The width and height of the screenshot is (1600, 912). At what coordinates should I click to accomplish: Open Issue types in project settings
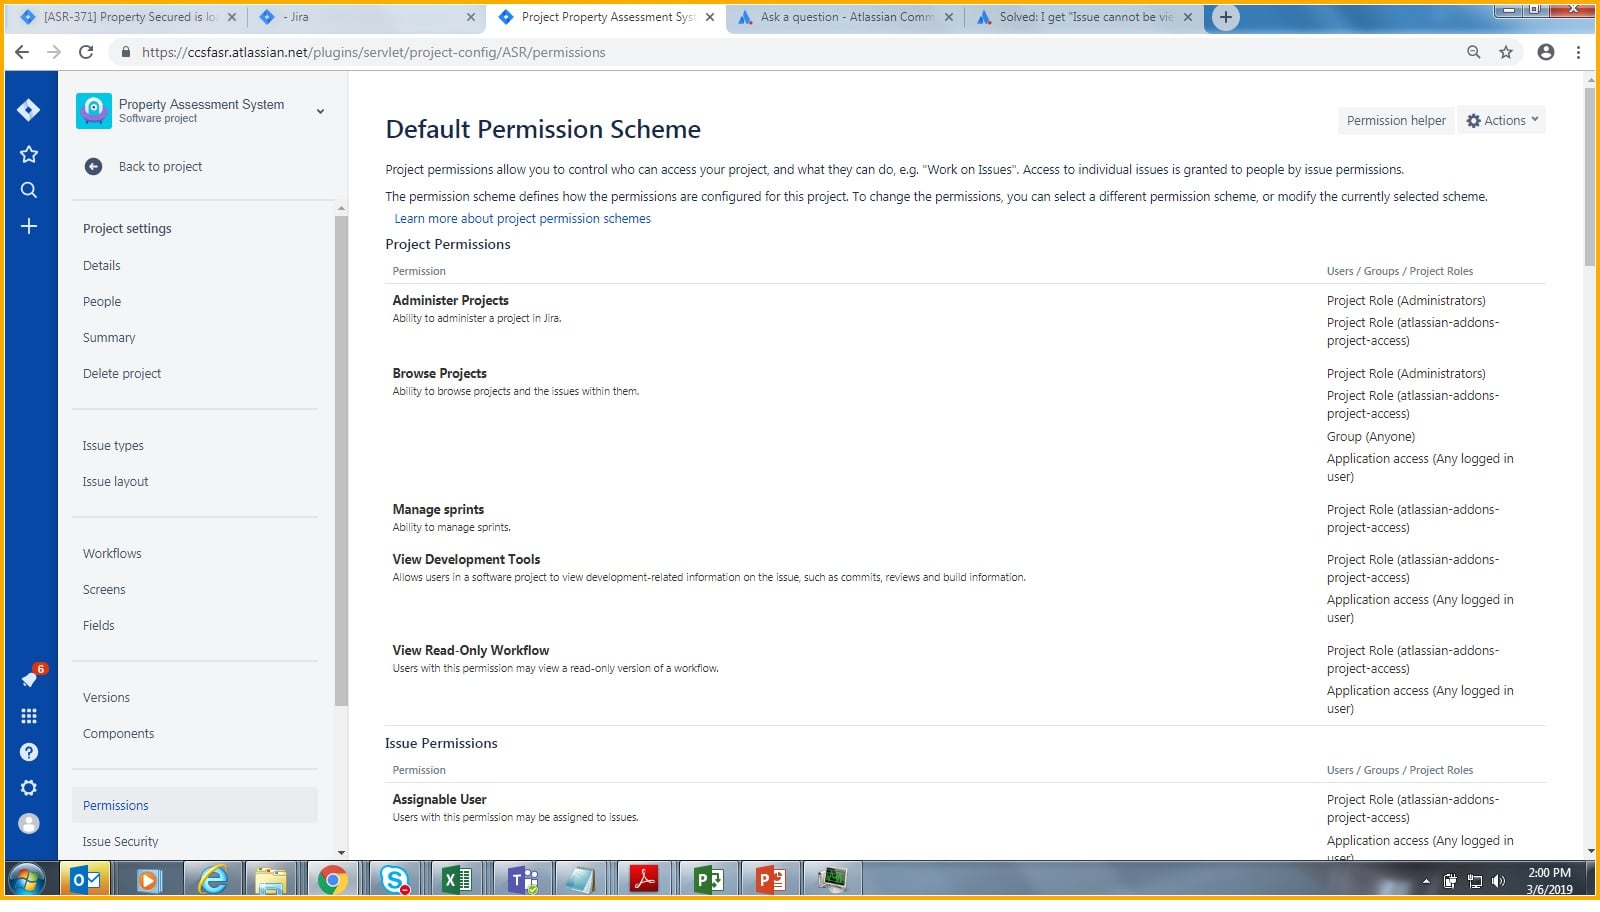113,446
